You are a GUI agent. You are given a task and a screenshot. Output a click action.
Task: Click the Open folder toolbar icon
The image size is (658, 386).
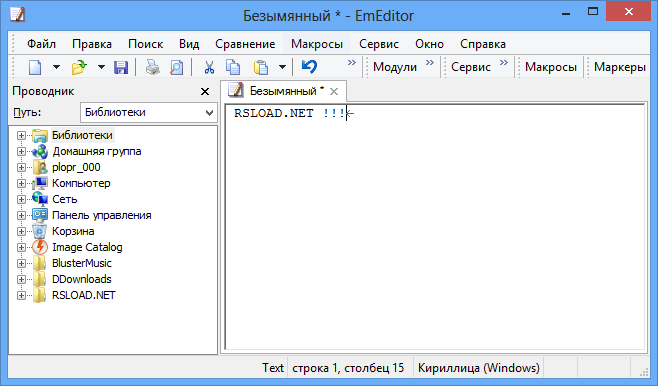coord(79,67)
